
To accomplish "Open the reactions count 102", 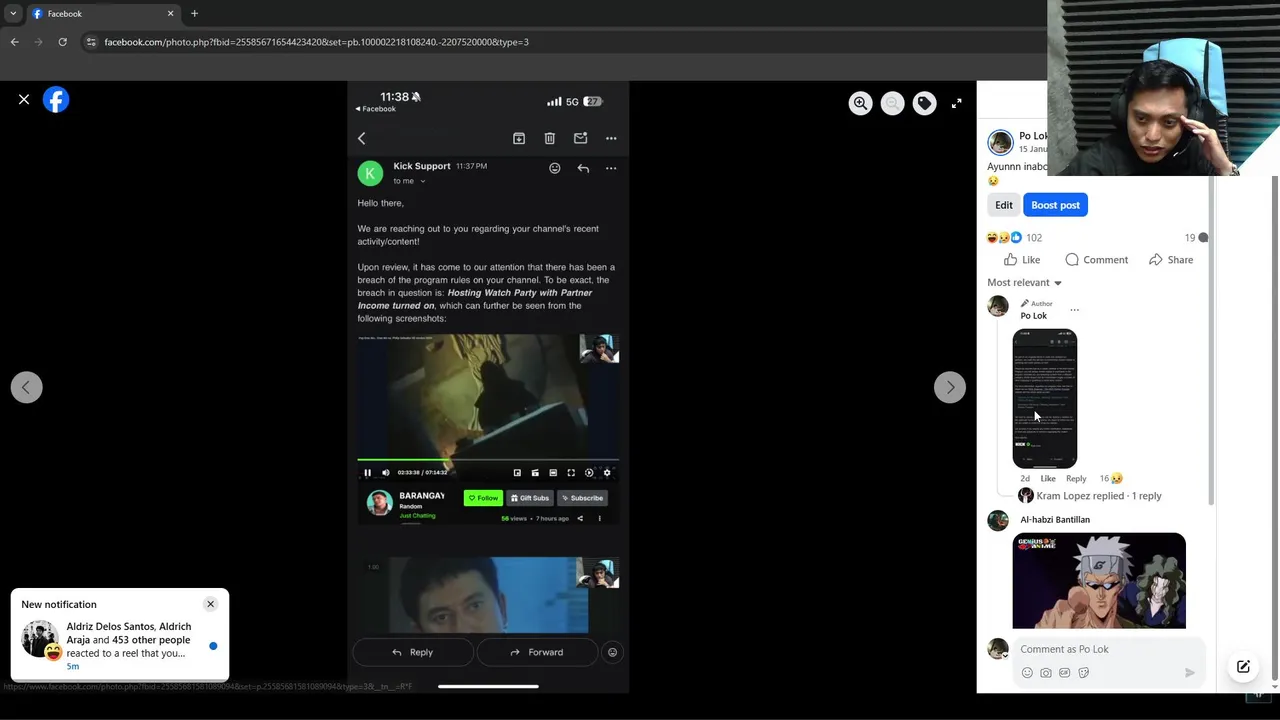I will coord(1034,238).
